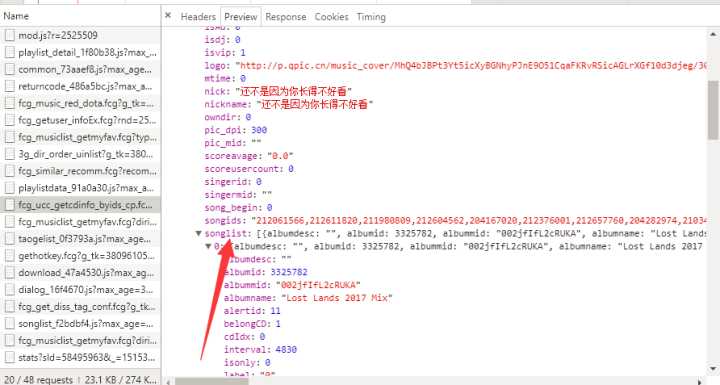Image resolution: width=720 pixels, height=385 pixels.
Task: Select the fcg_musiclist_getmyfav.fcg?typ request
Action: coord(80,137)
